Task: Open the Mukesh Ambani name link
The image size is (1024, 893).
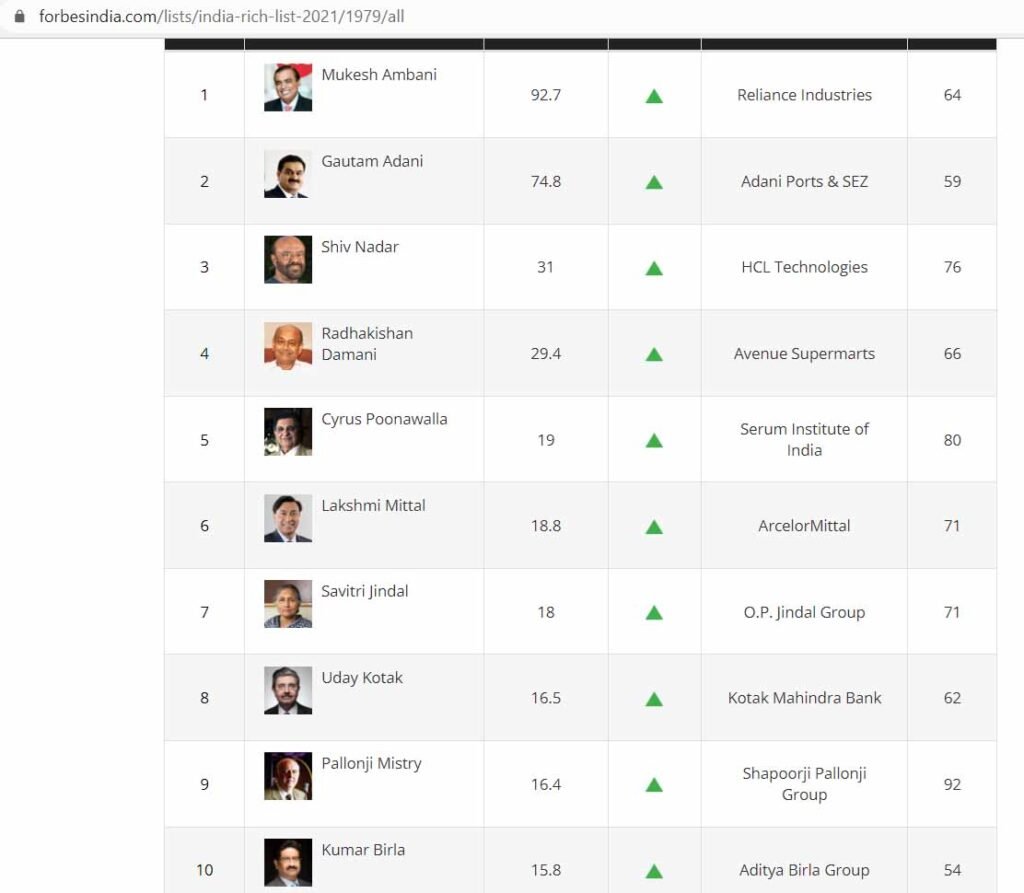Action: (x=379, y=74)
